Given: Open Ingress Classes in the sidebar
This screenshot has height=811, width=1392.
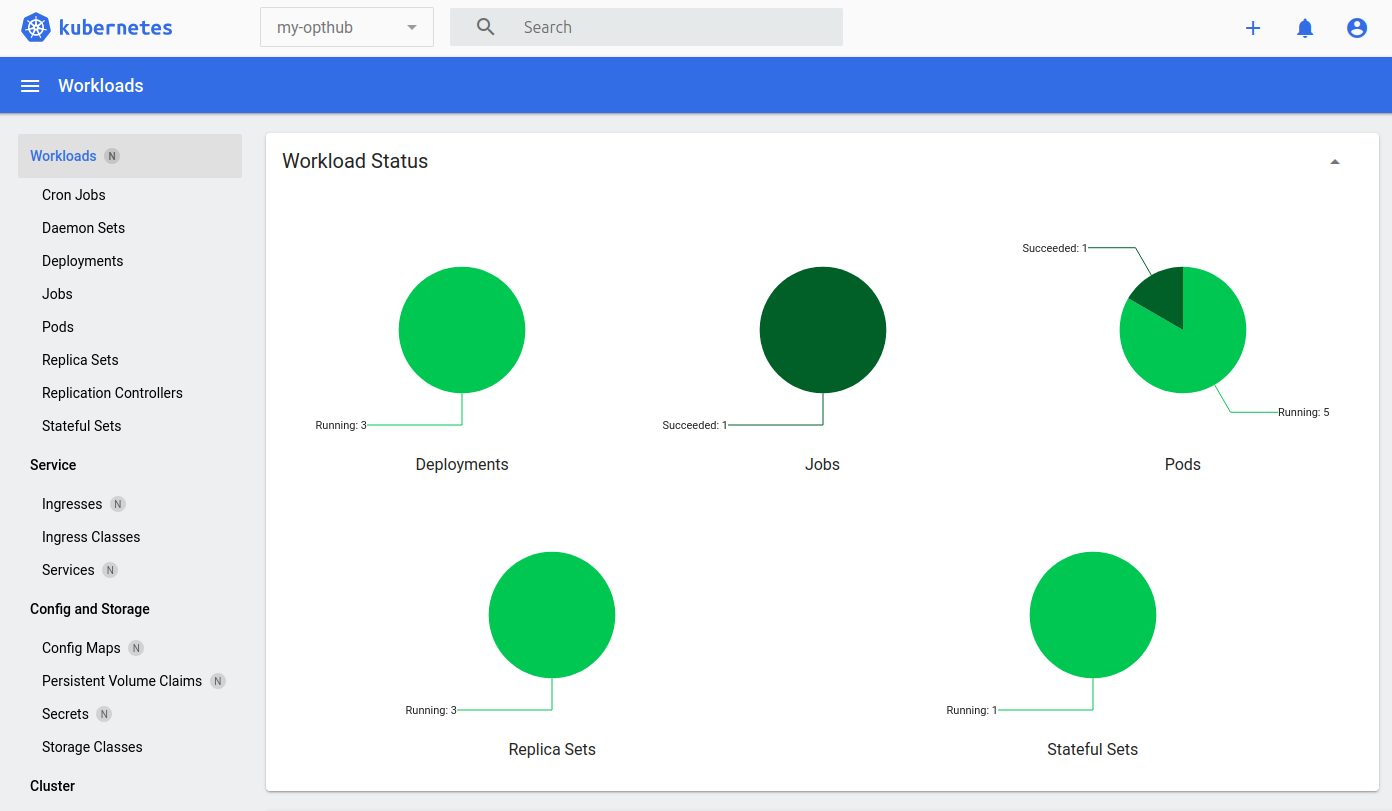Looking at the screenshot, I should coord(91,537).
